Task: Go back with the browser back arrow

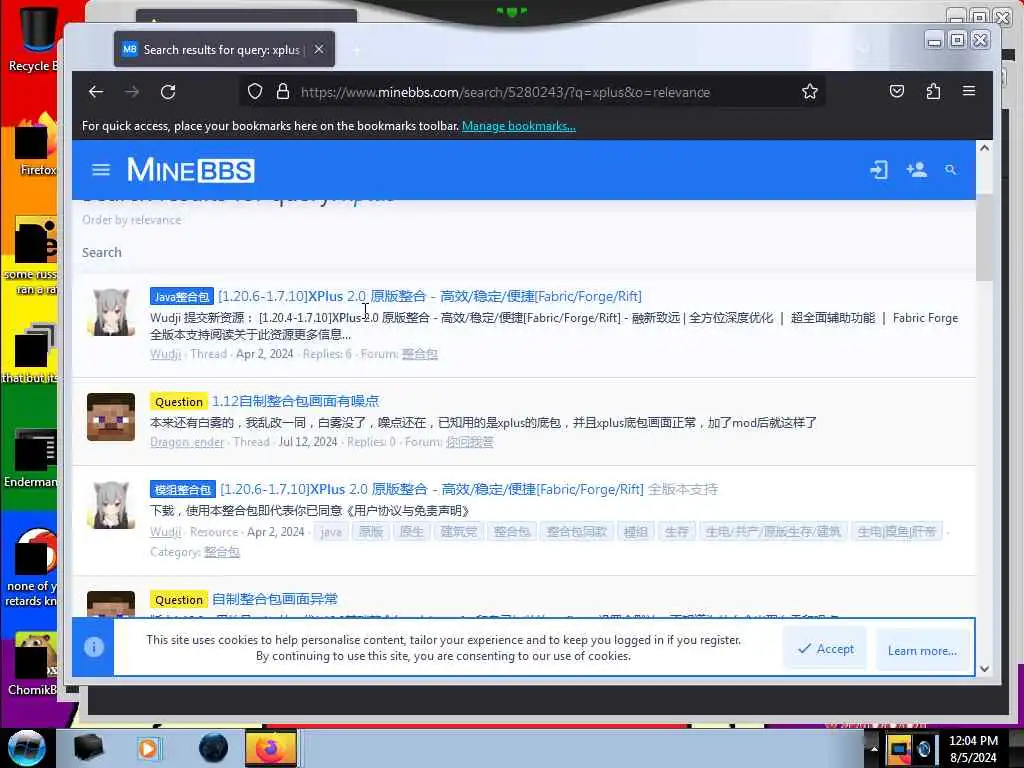Action: point(96,92)
